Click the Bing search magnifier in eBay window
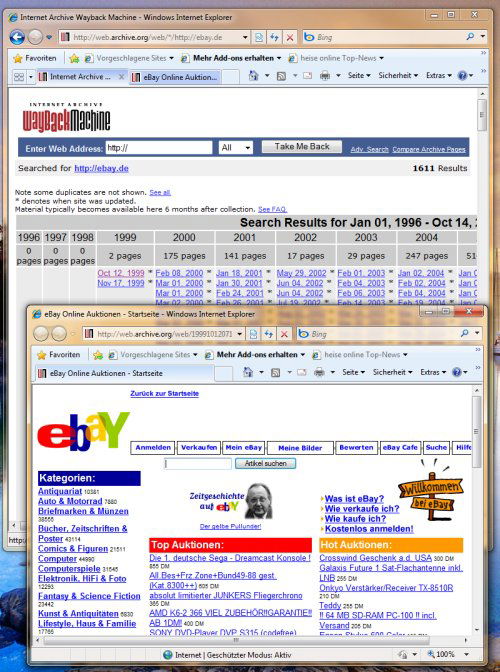 [x=464, y=333]
